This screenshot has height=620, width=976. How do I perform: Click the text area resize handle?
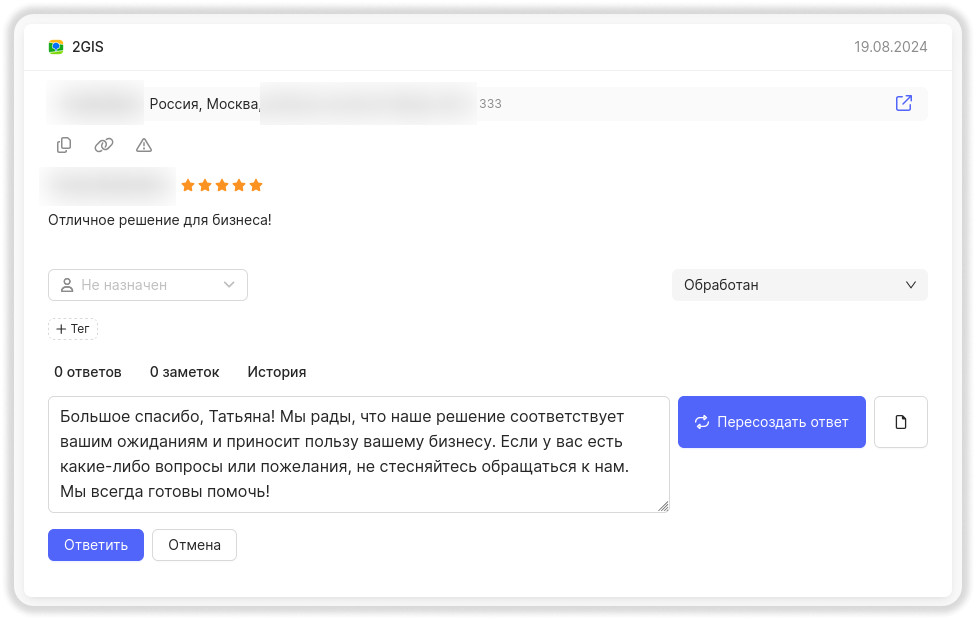[x=663, y=506]
